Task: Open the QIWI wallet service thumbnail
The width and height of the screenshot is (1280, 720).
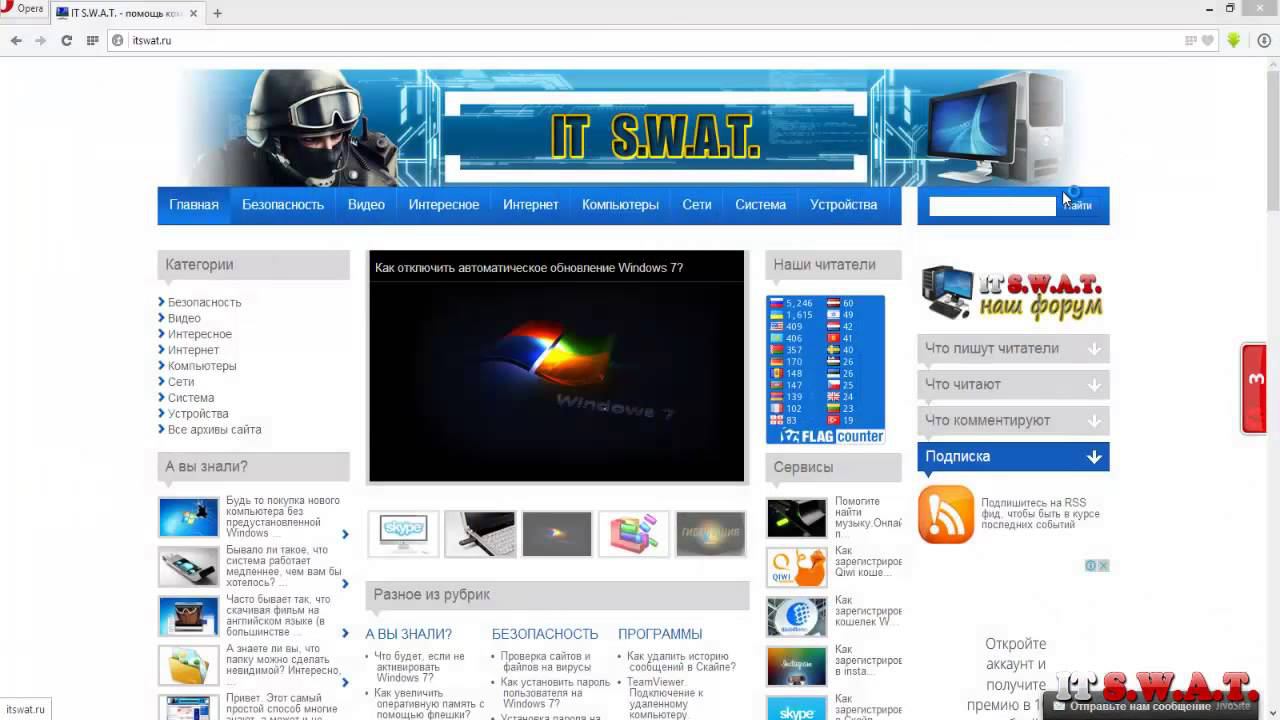Action: pos(797,567)
